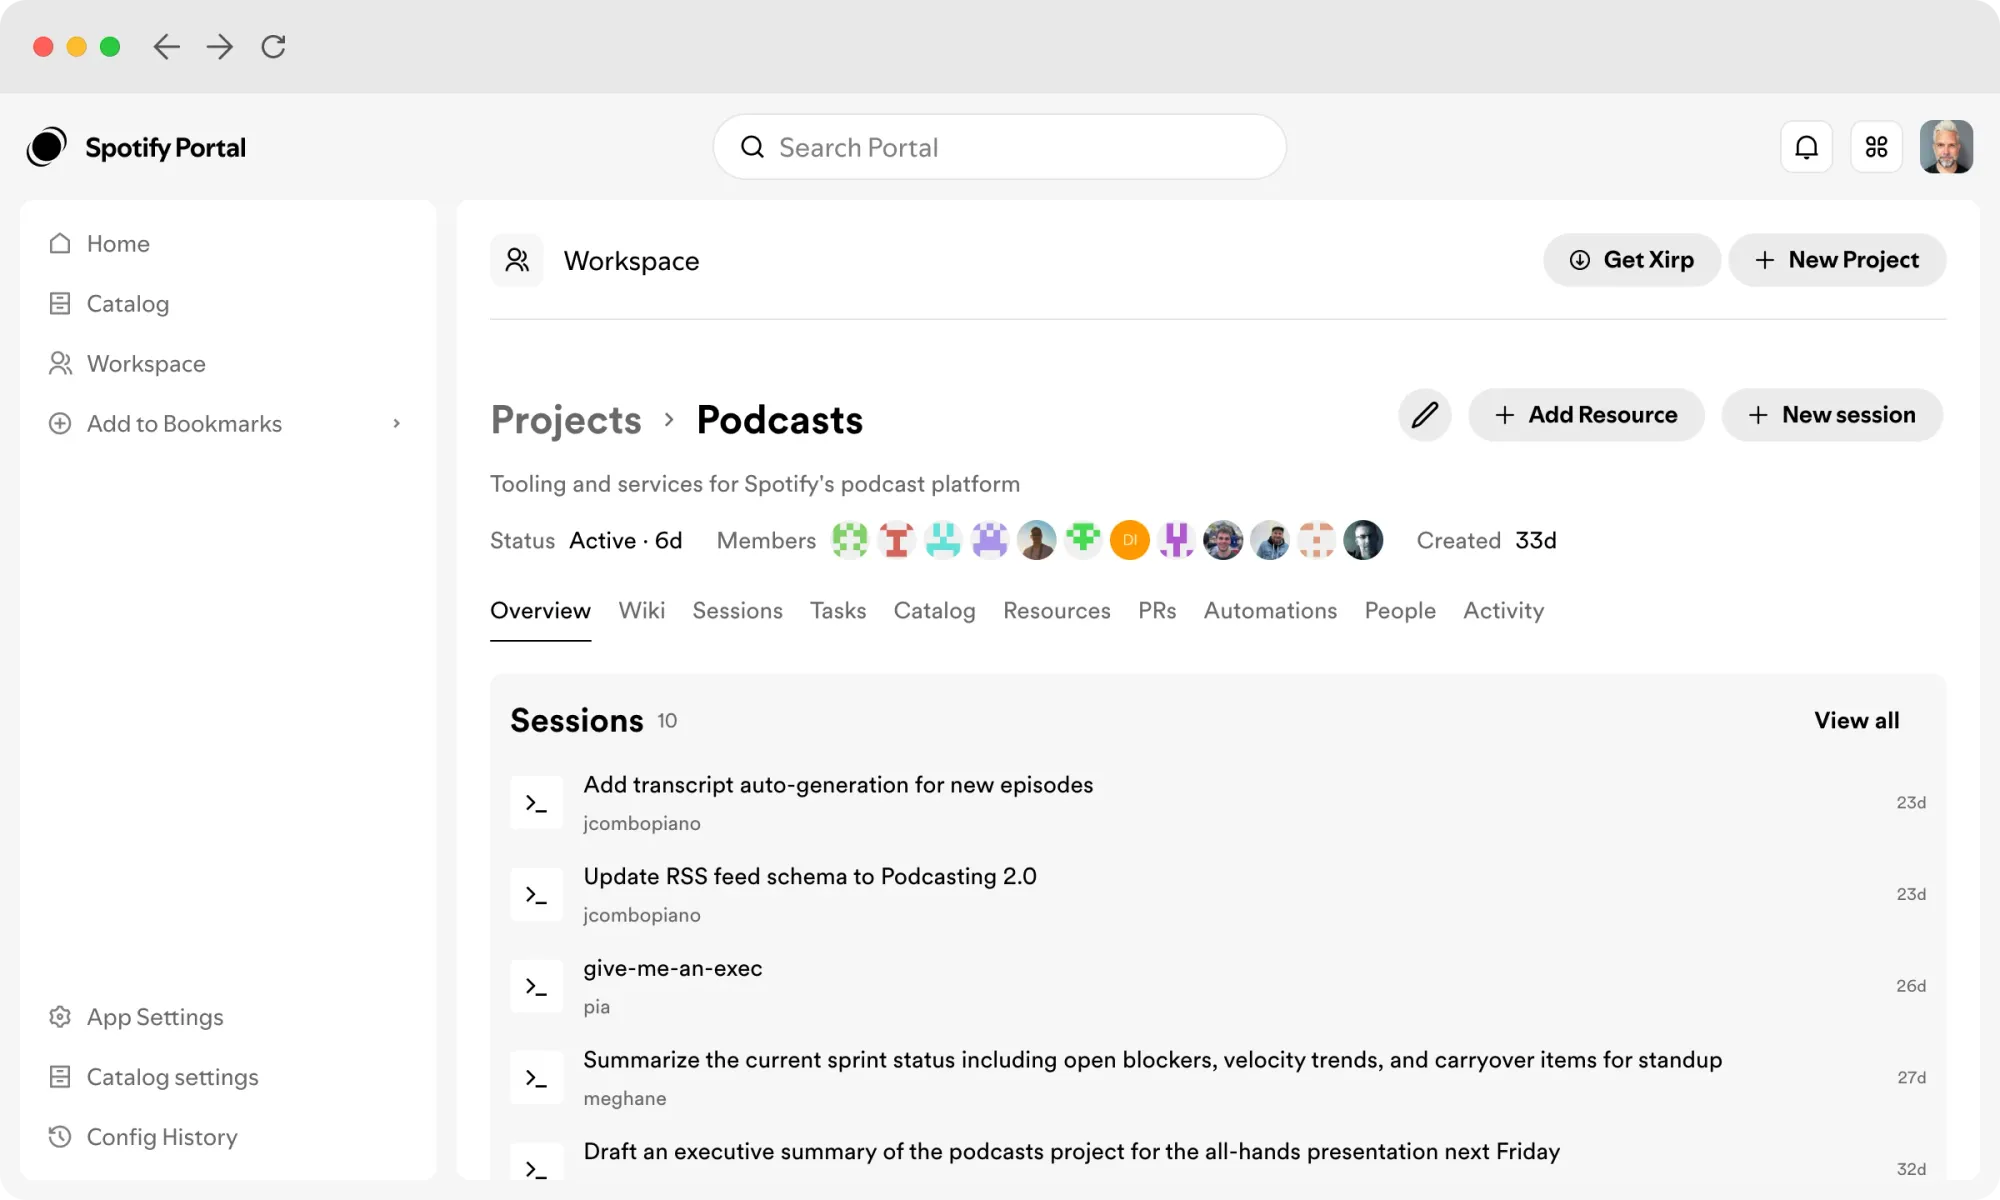Switch to the Sessions tab
Screen dimensions: 2000x1200
737,610
